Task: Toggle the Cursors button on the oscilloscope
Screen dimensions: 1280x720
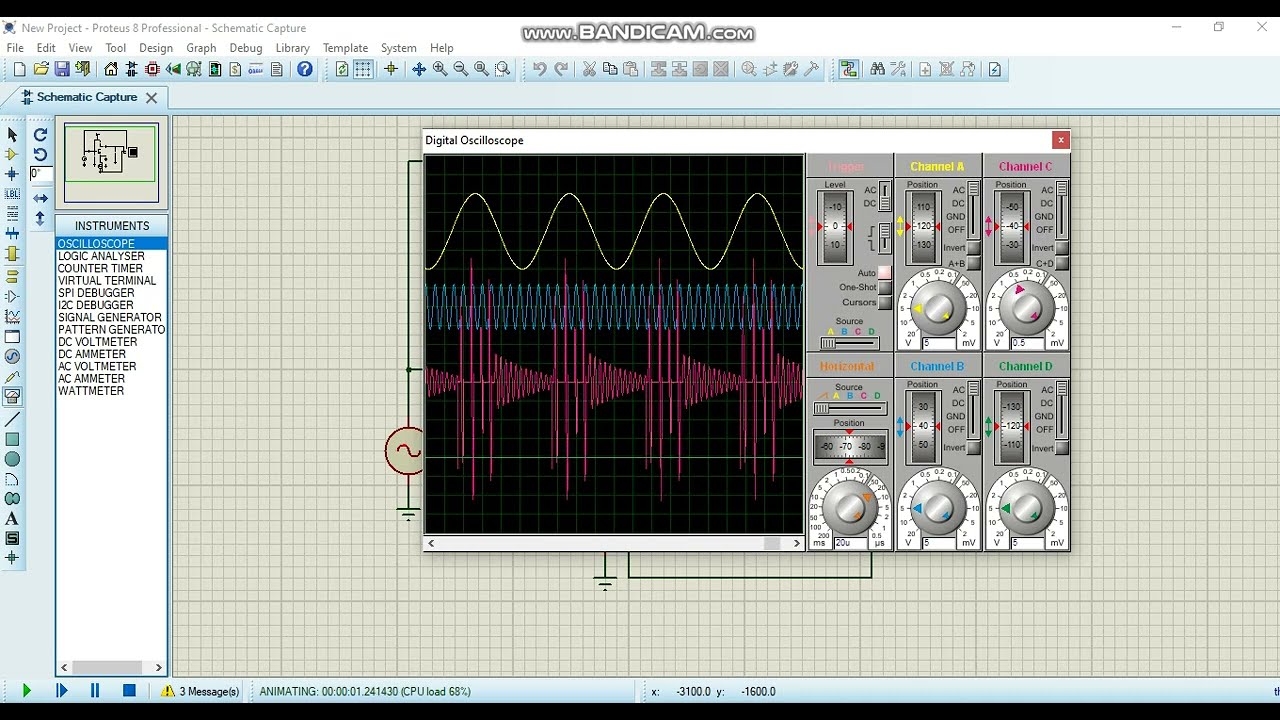Action: 885,303
